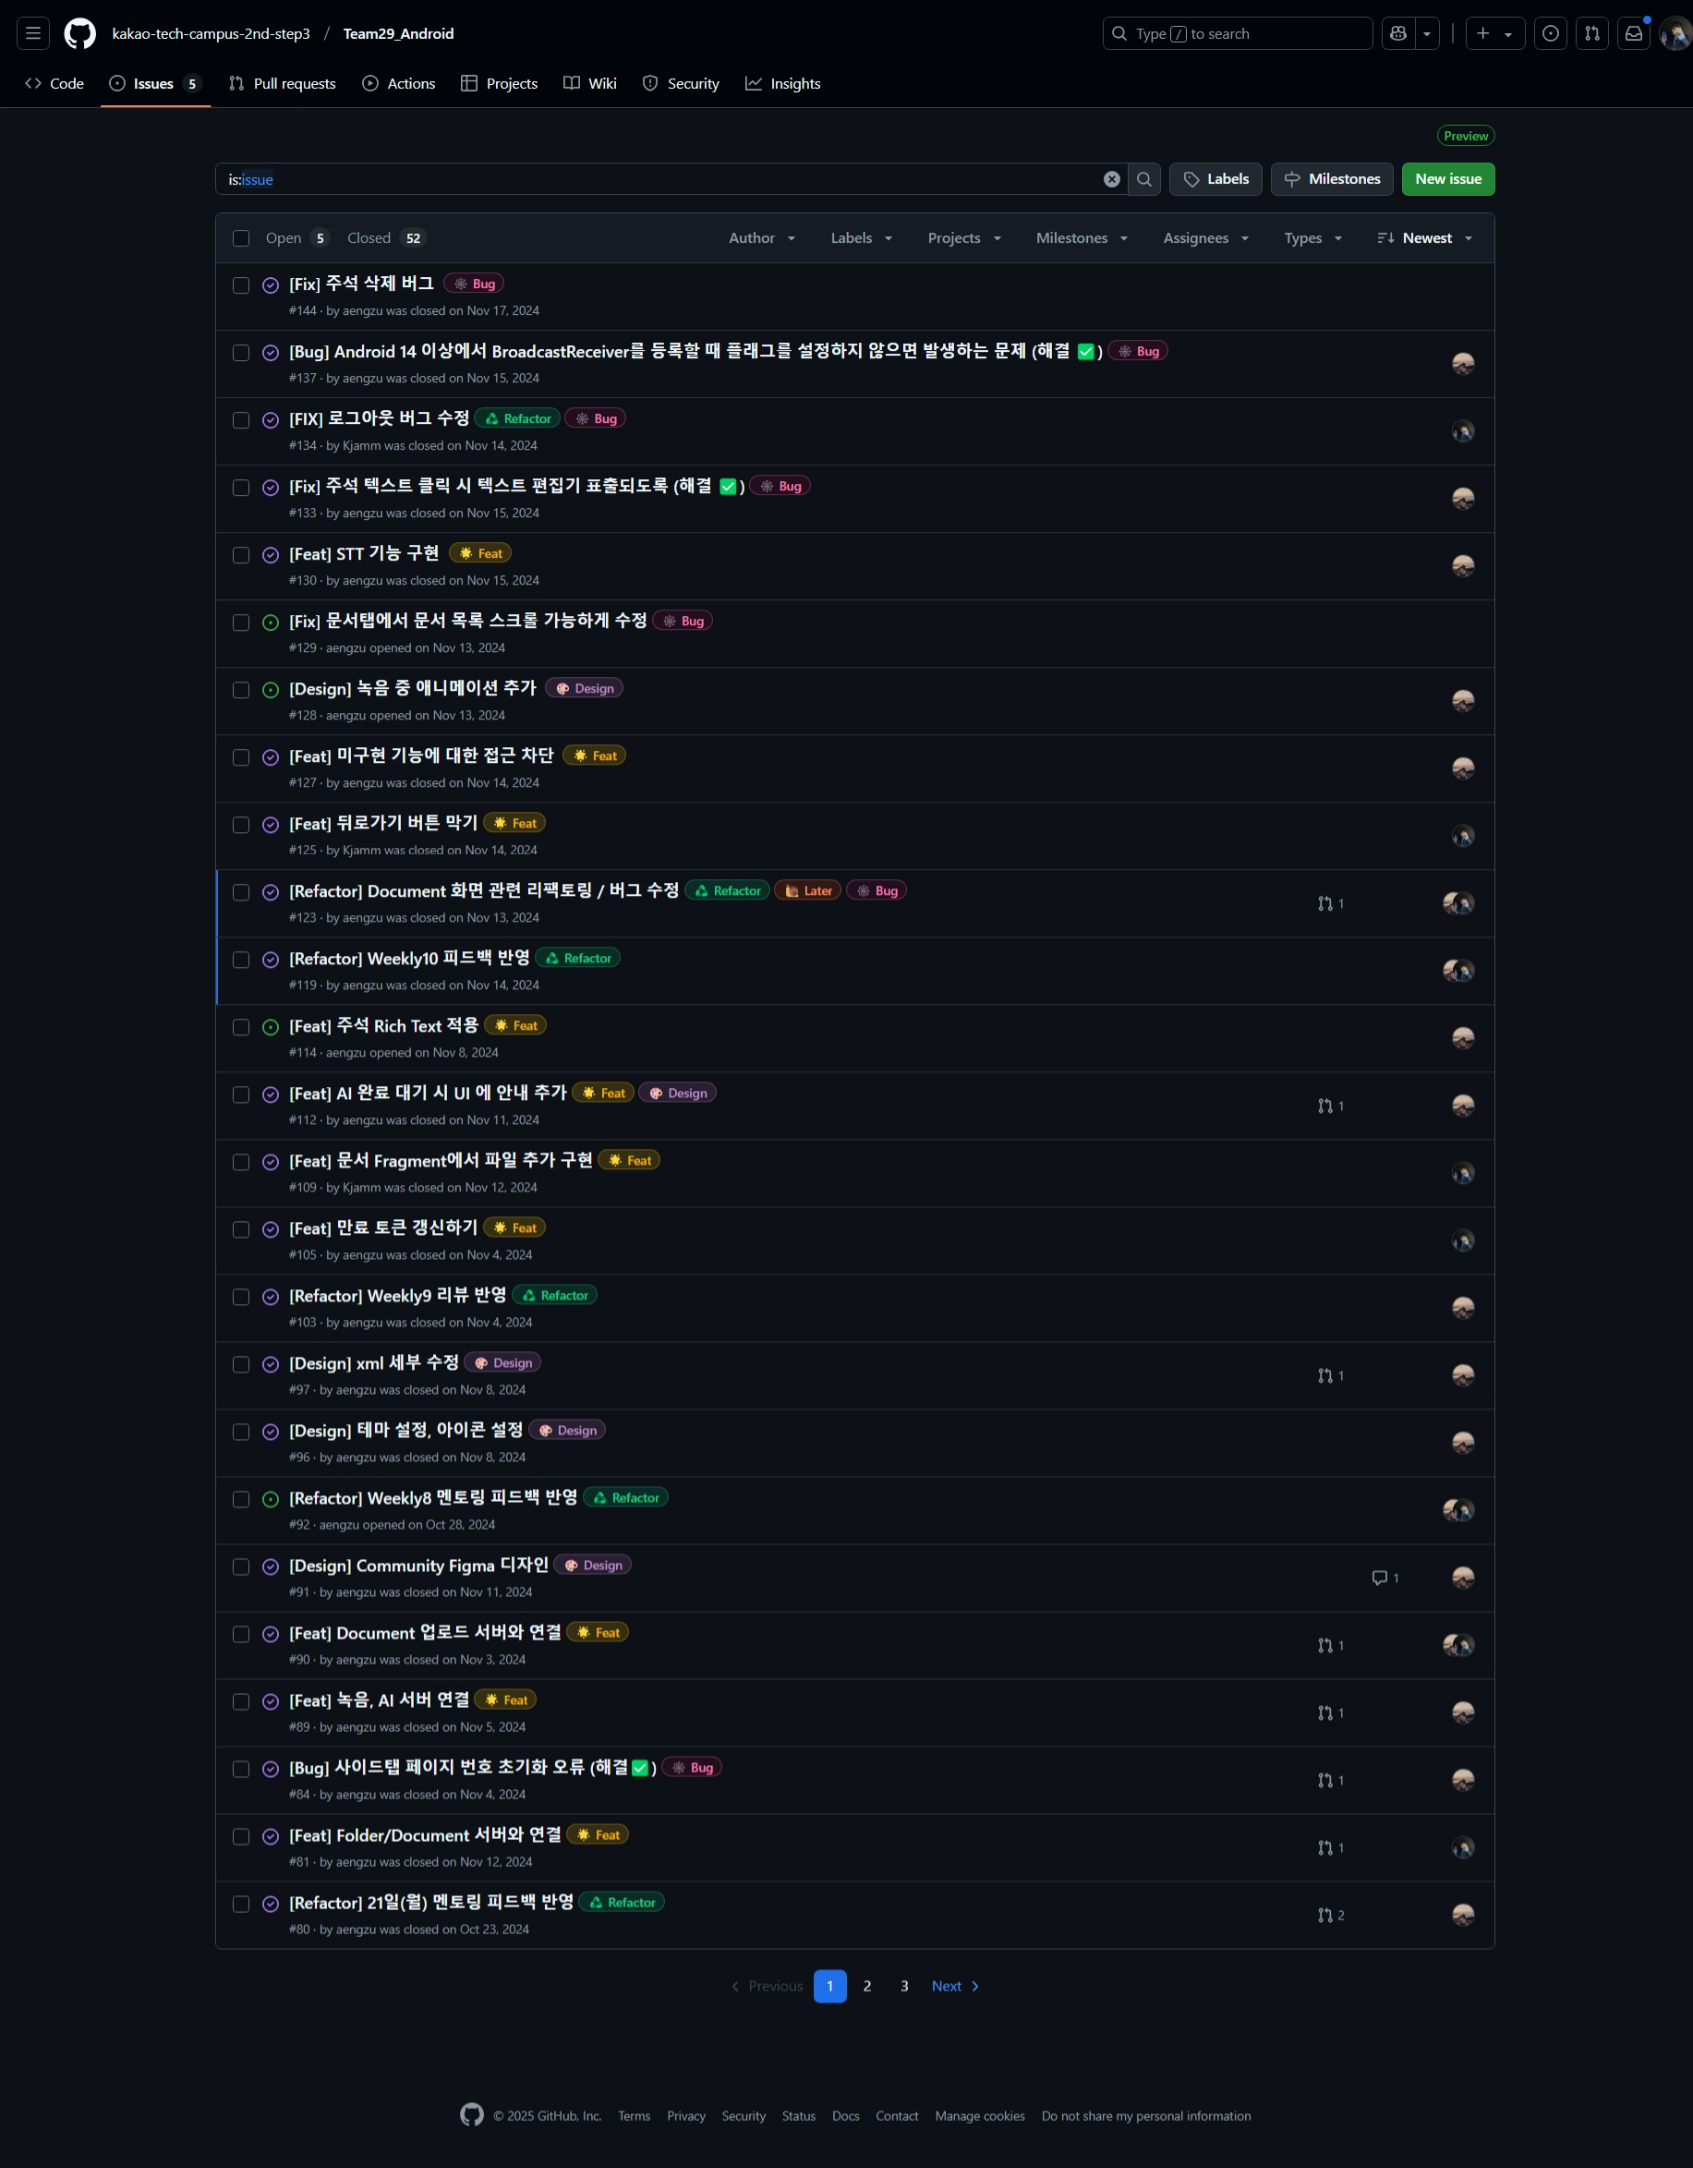1693x2168 pixels.
Task: Open the hamburger navigation menu
Action: [33, 34]
